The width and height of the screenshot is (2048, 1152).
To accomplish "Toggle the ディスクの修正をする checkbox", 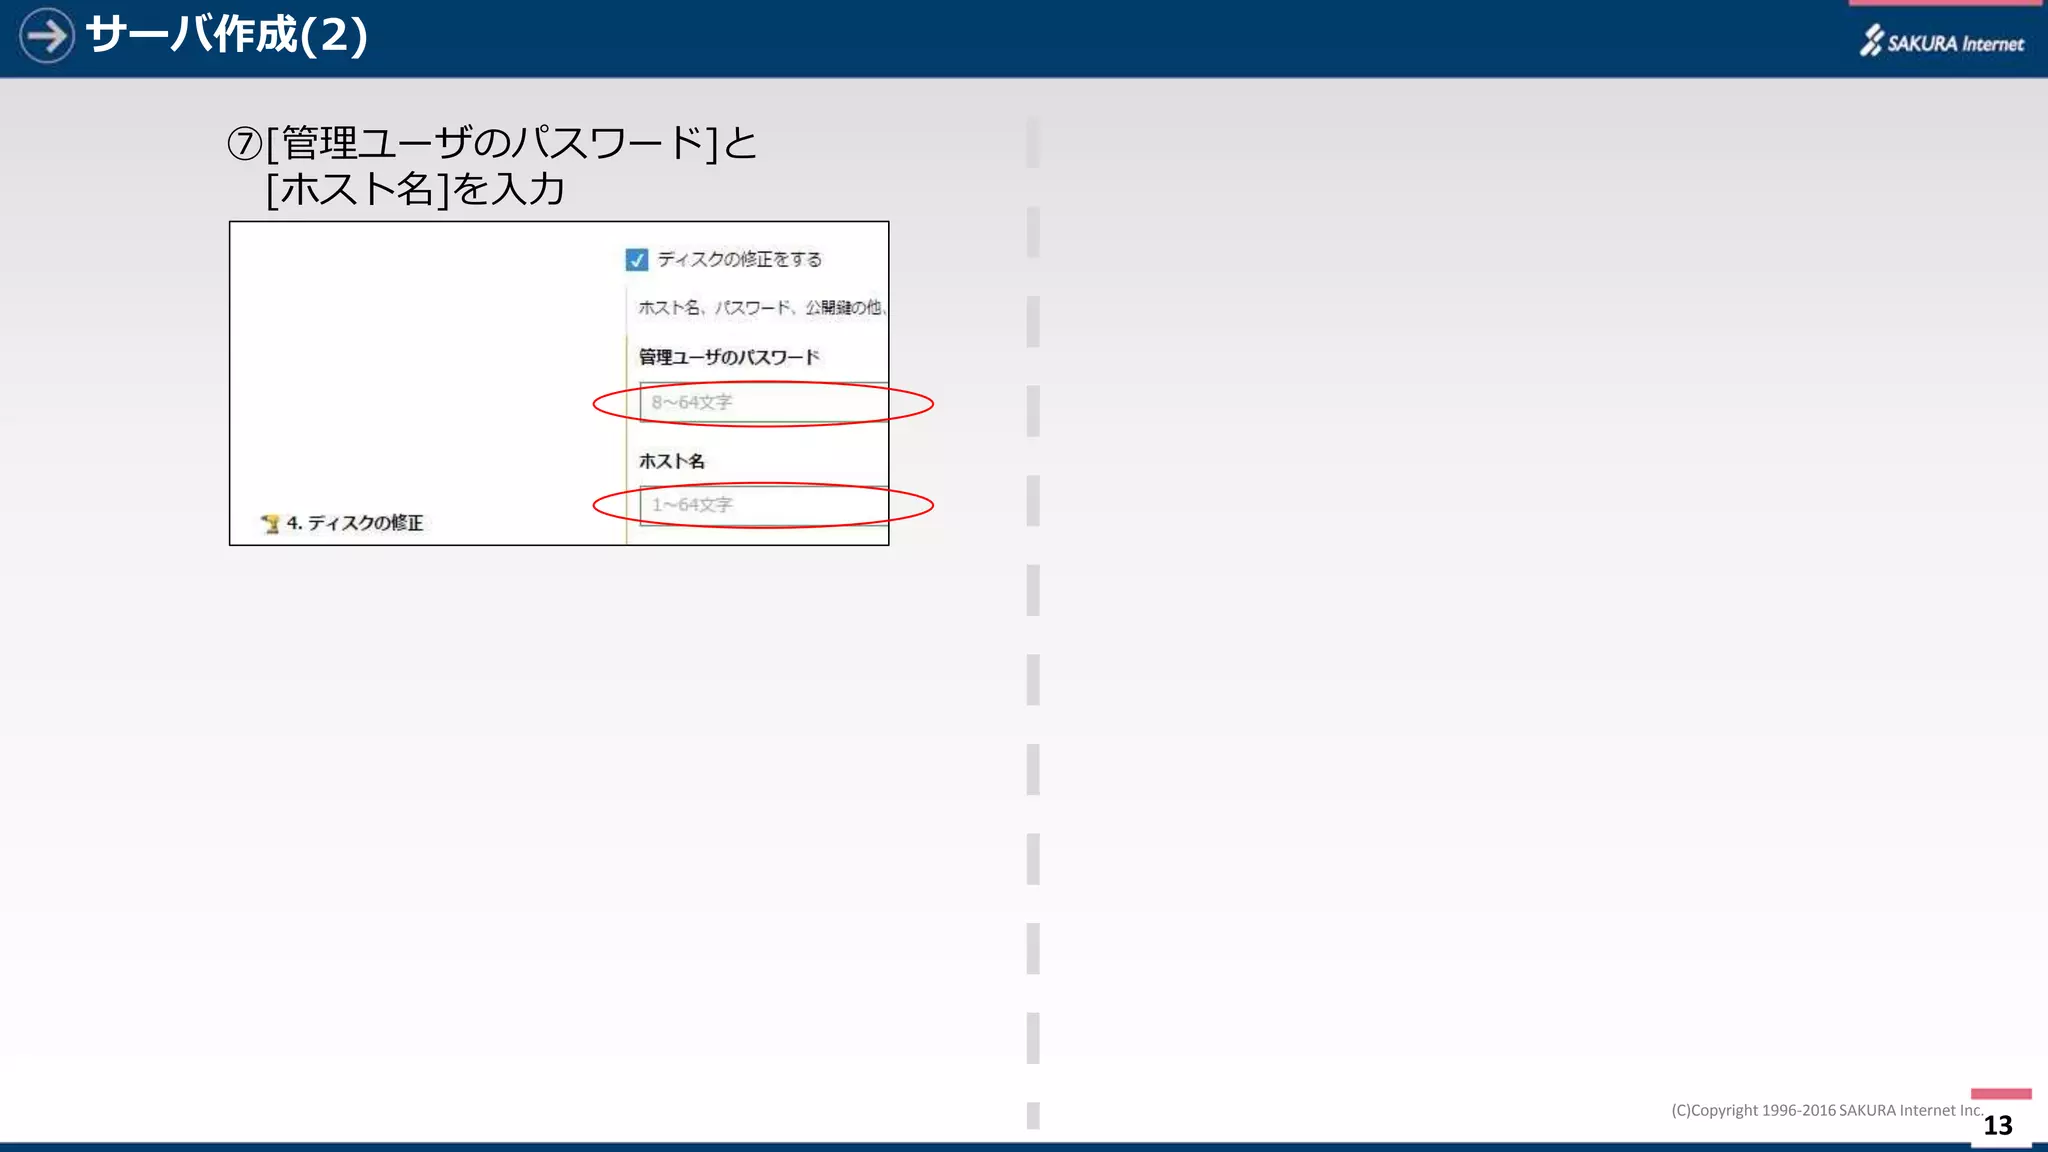I will coord(637,260).
